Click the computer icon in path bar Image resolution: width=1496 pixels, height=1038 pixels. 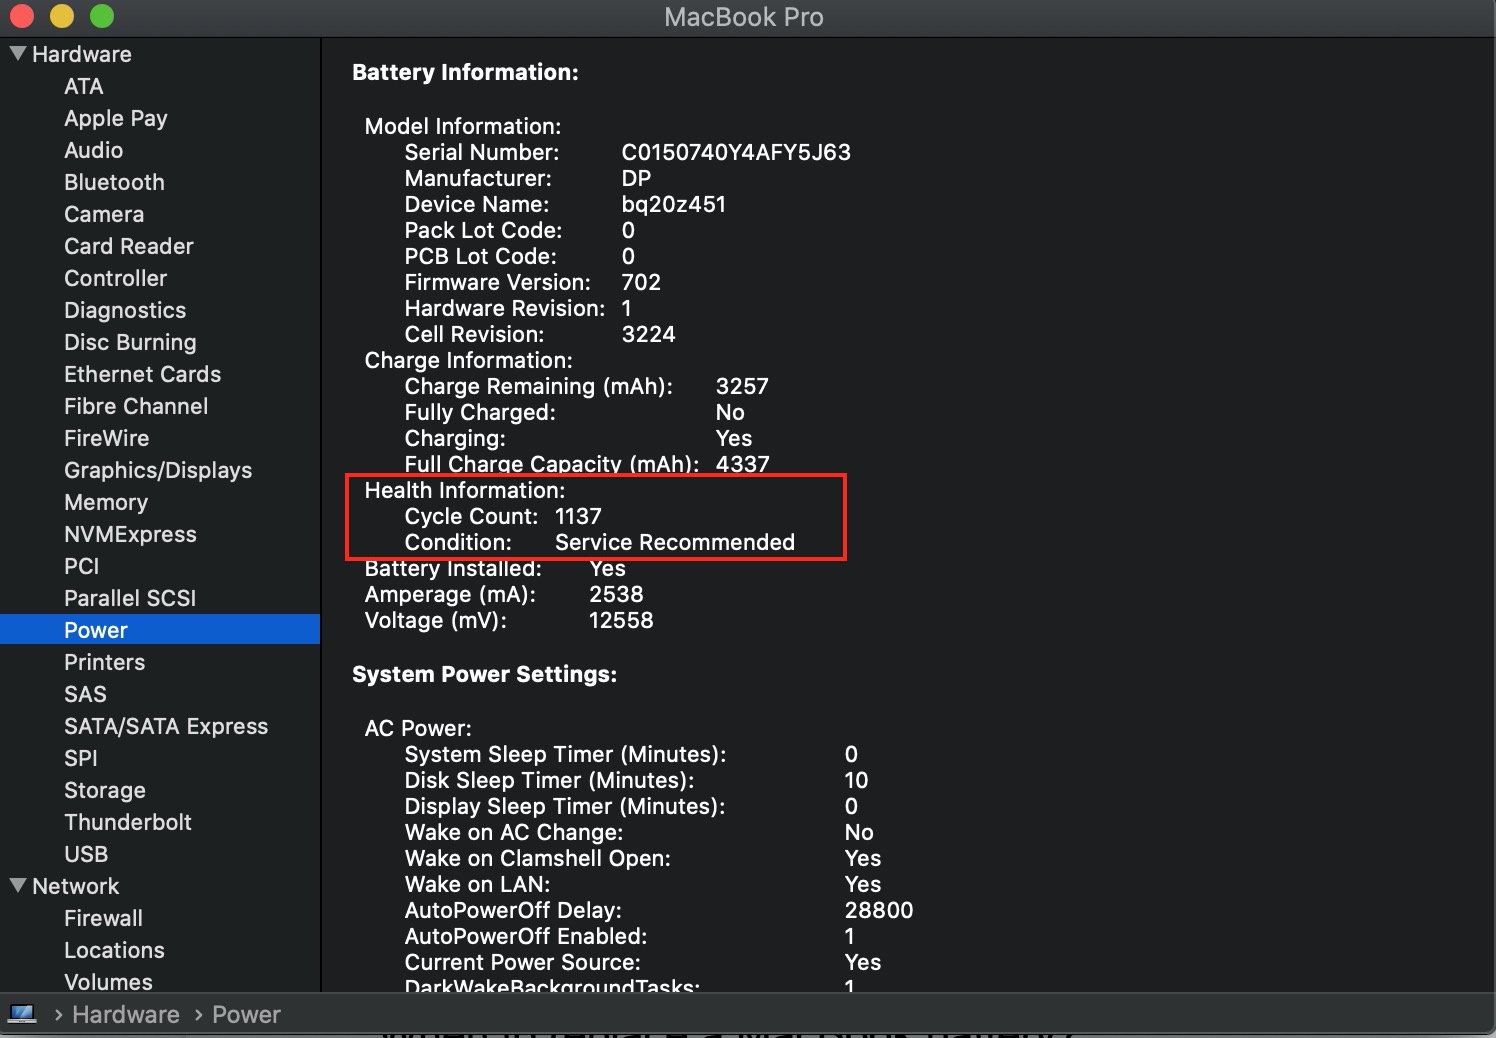coord(22,1014)
